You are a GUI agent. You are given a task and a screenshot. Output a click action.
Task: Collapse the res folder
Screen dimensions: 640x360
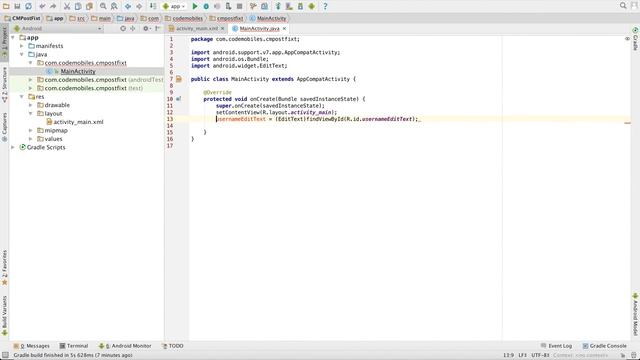22,97
